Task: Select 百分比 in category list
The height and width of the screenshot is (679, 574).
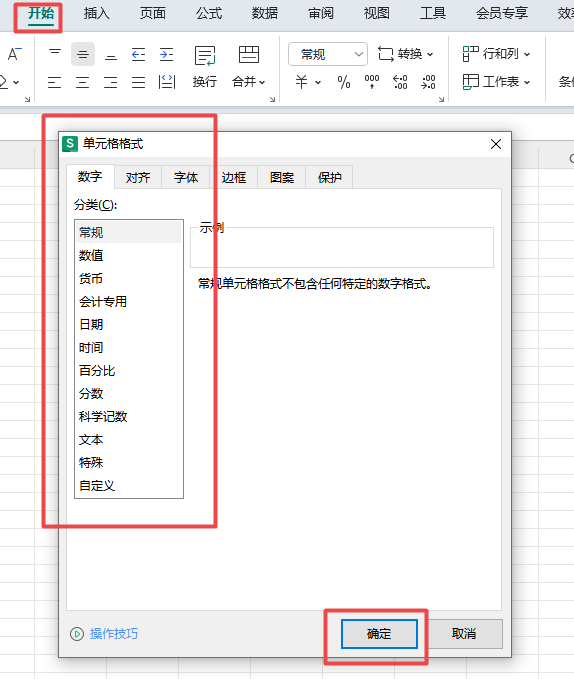Action: 129,371
